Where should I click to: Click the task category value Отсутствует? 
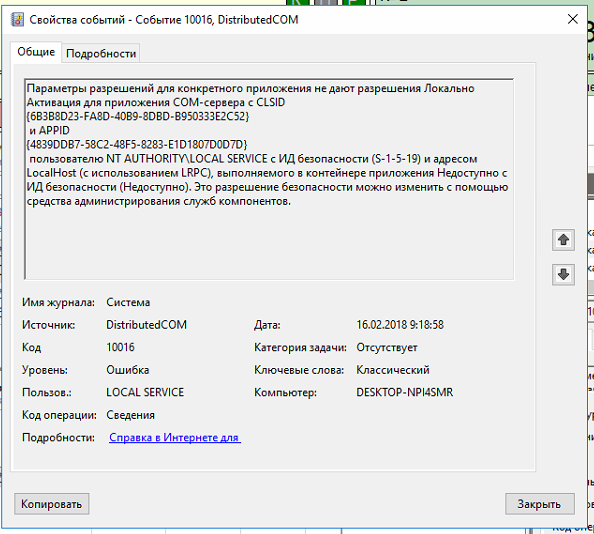tap(387, 347)
